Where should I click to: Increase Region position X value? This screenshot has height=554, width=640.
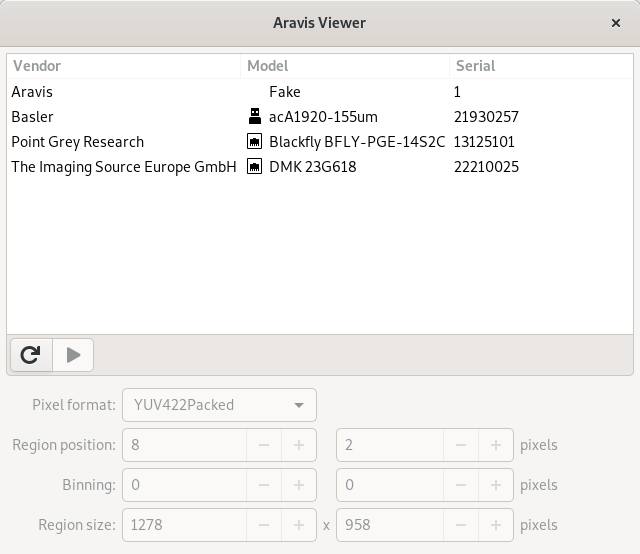[299, 445]
